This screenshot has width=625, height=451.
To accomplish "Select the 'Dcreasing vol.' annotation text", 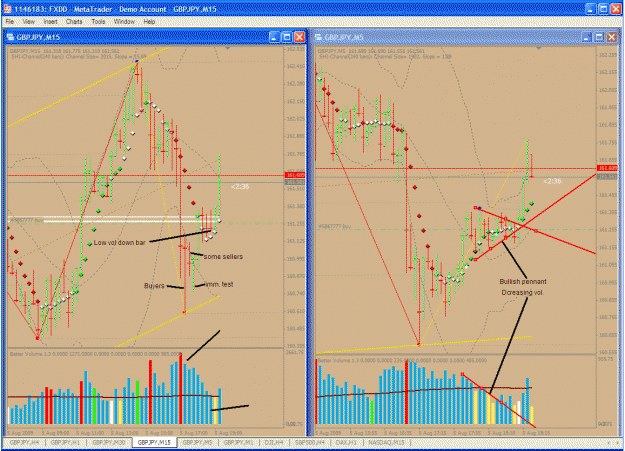I will 523,292.
